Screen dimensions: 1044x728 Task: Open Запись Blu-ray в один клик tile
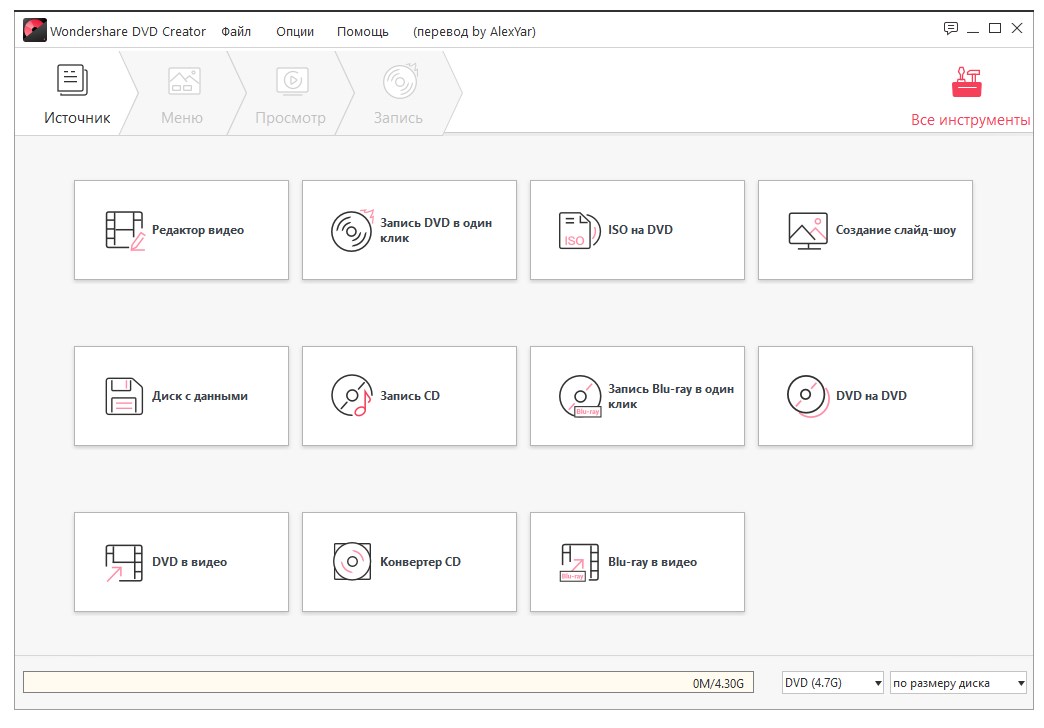(637, 396)
